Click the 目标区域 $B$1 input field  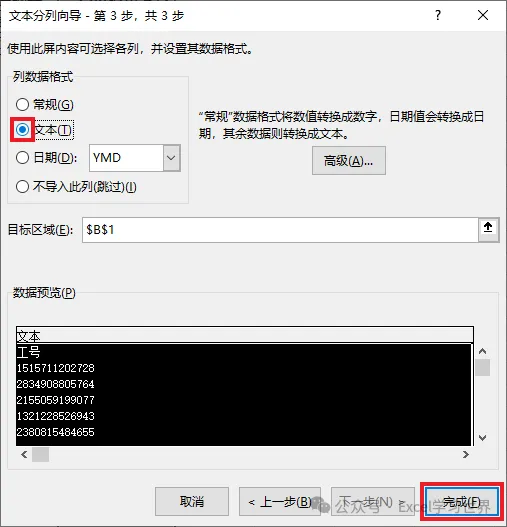coord(280,230)
